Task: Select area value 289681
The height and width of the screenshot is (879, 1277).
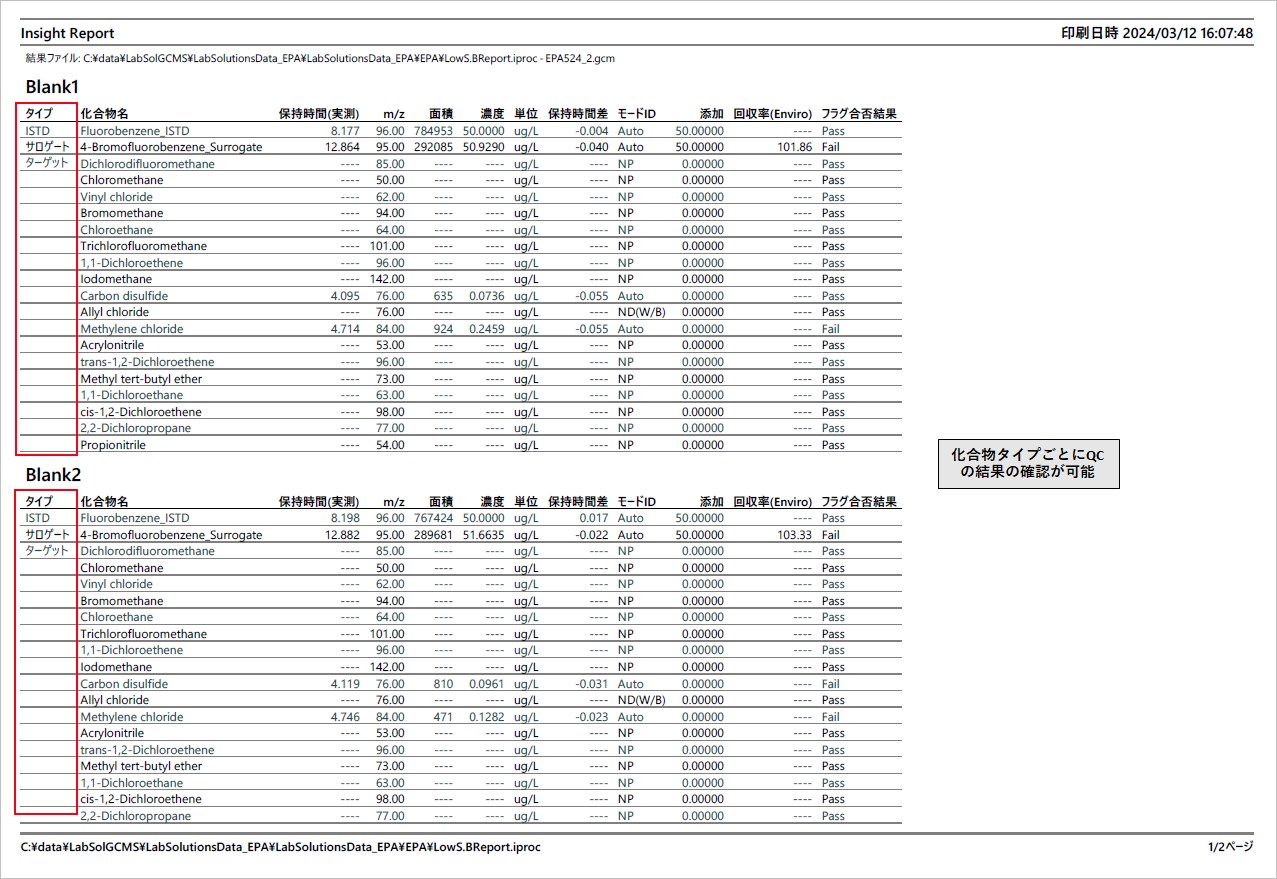Action: coord(433,535)
